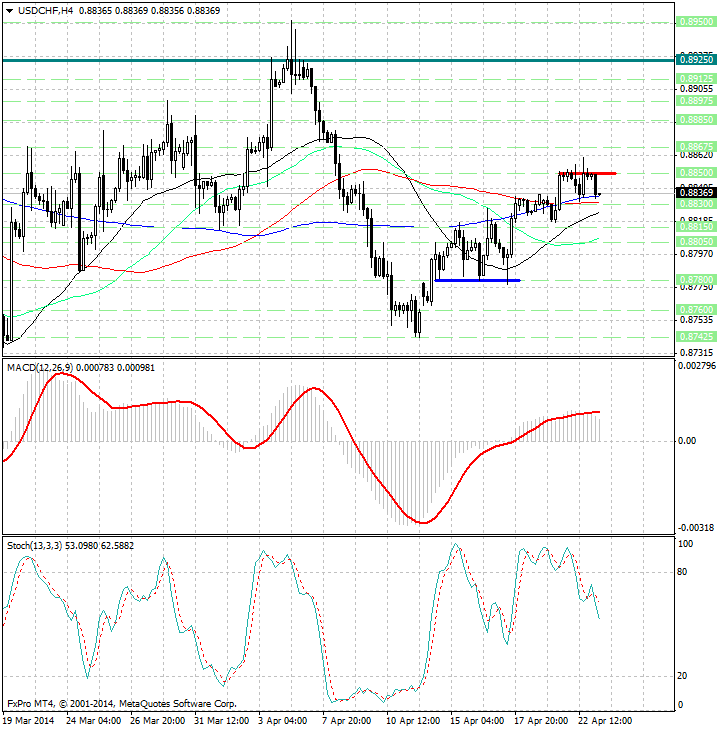Click the 0.88150 green price level label

point(693,227)
